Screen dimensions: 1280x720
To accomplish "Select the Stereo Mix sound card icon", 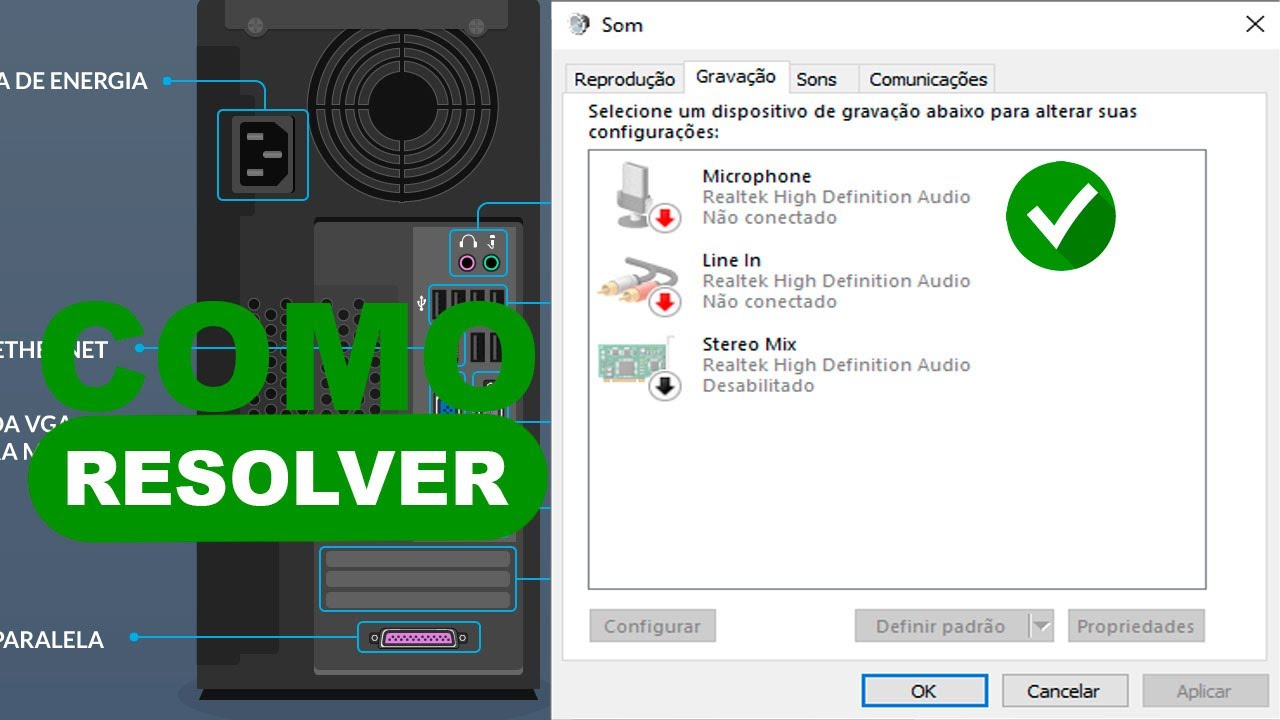I will tap(640, 366).
